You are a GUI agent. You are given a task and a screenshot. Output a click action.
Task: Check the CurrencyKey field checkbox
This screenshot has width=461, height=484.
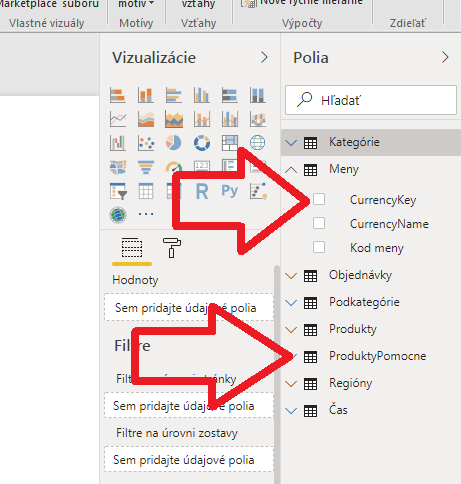tap(319, 199)
